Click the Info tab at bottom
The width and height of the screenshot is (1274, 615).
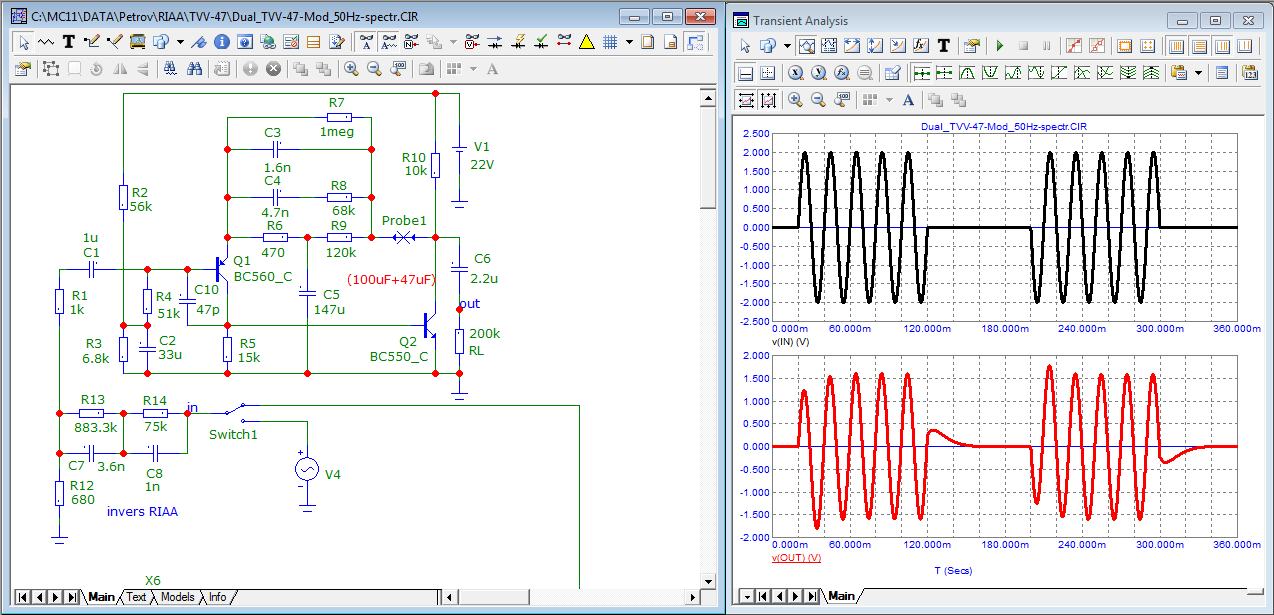217,597
